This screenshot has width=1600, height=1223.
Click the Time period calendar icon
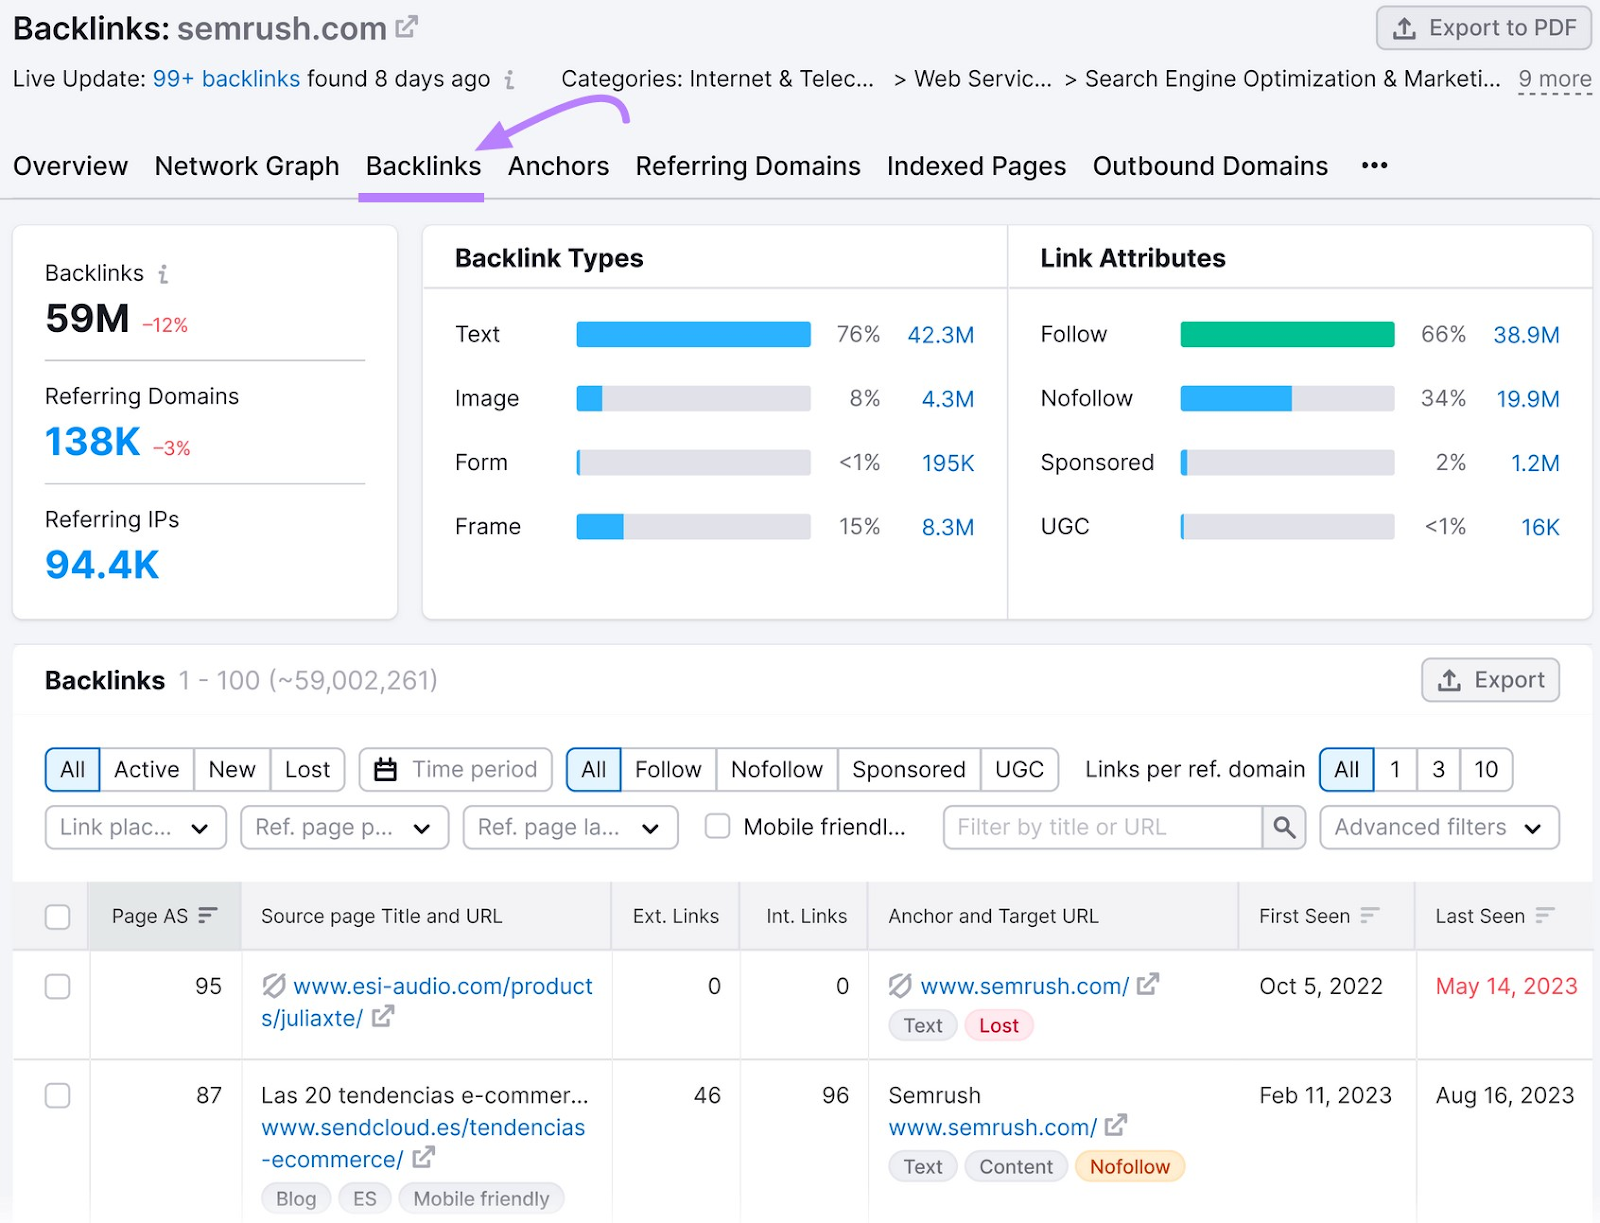385,769
